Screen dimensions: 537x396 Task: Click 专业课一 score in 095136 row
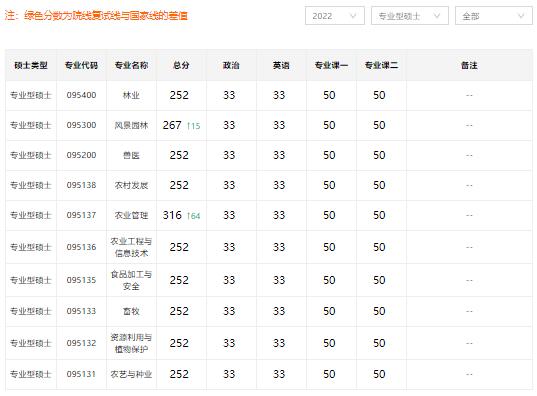(329, 247)
